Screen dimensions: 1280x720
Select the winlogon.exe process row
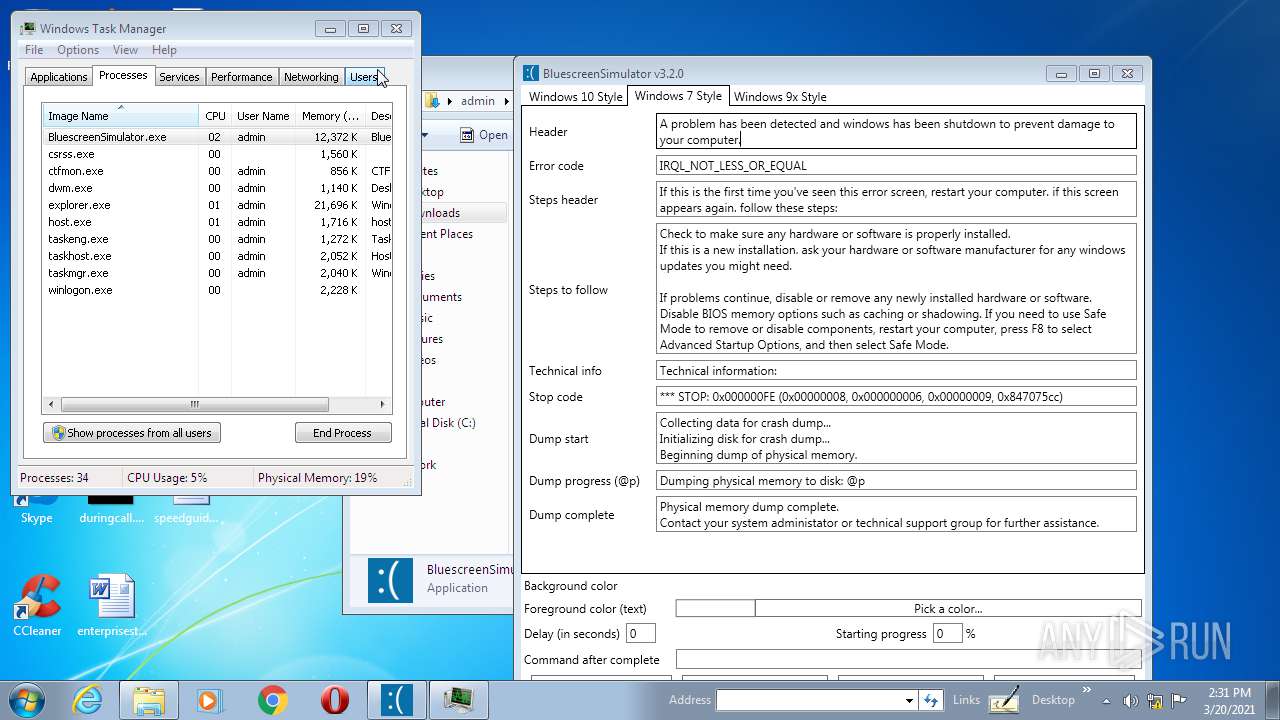click(x=217, y=290)
